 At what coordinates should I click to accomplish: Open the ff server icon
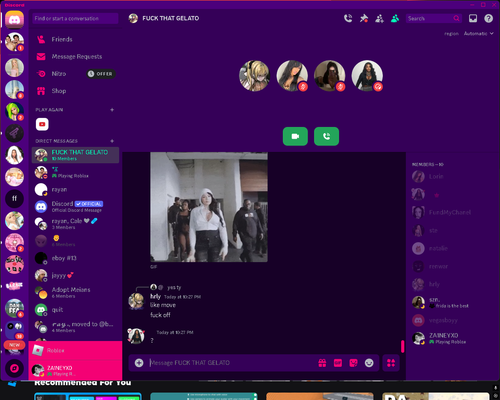tap(14, 199)
